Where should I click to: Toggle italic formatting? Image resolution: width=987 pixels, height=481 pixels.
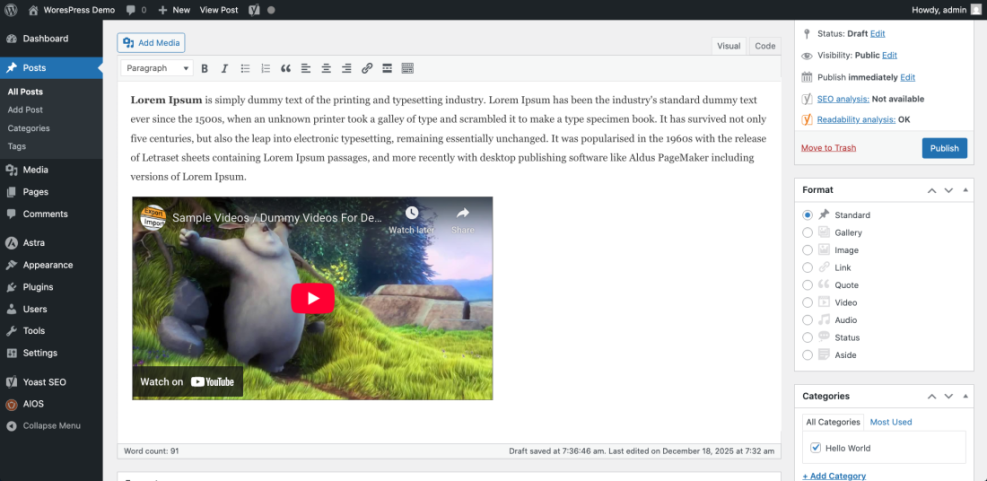pos(224,69)
